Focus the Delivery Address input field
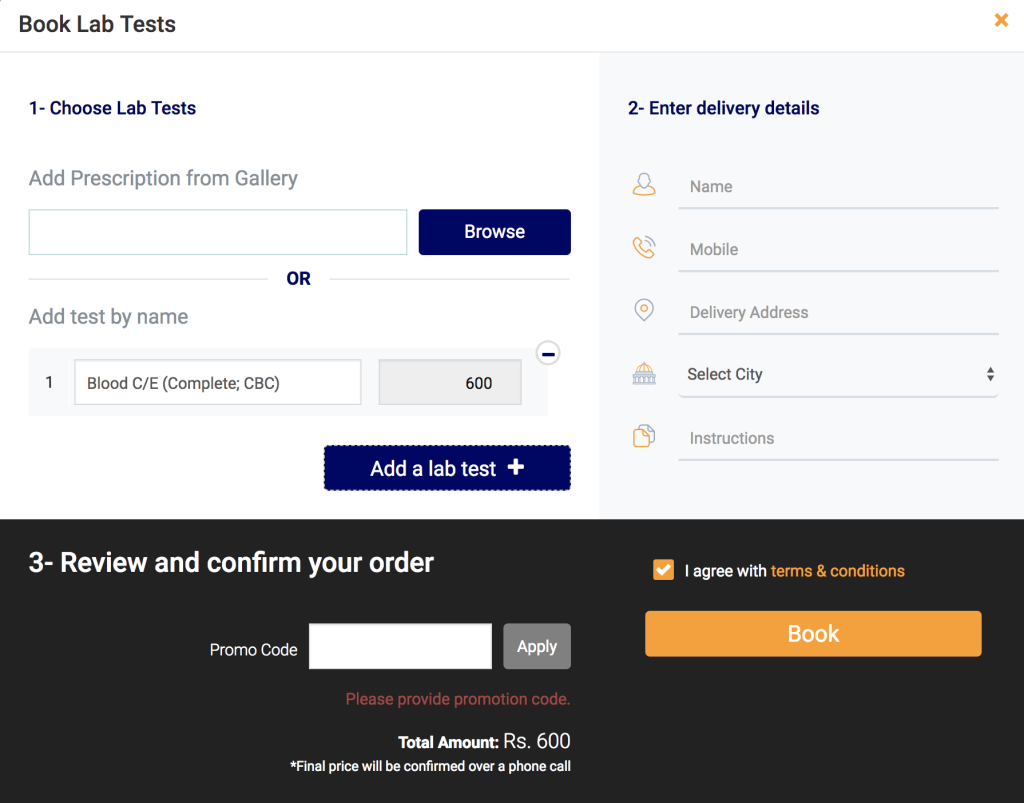Screen dimensions: 1024x803 click(839, 313)
